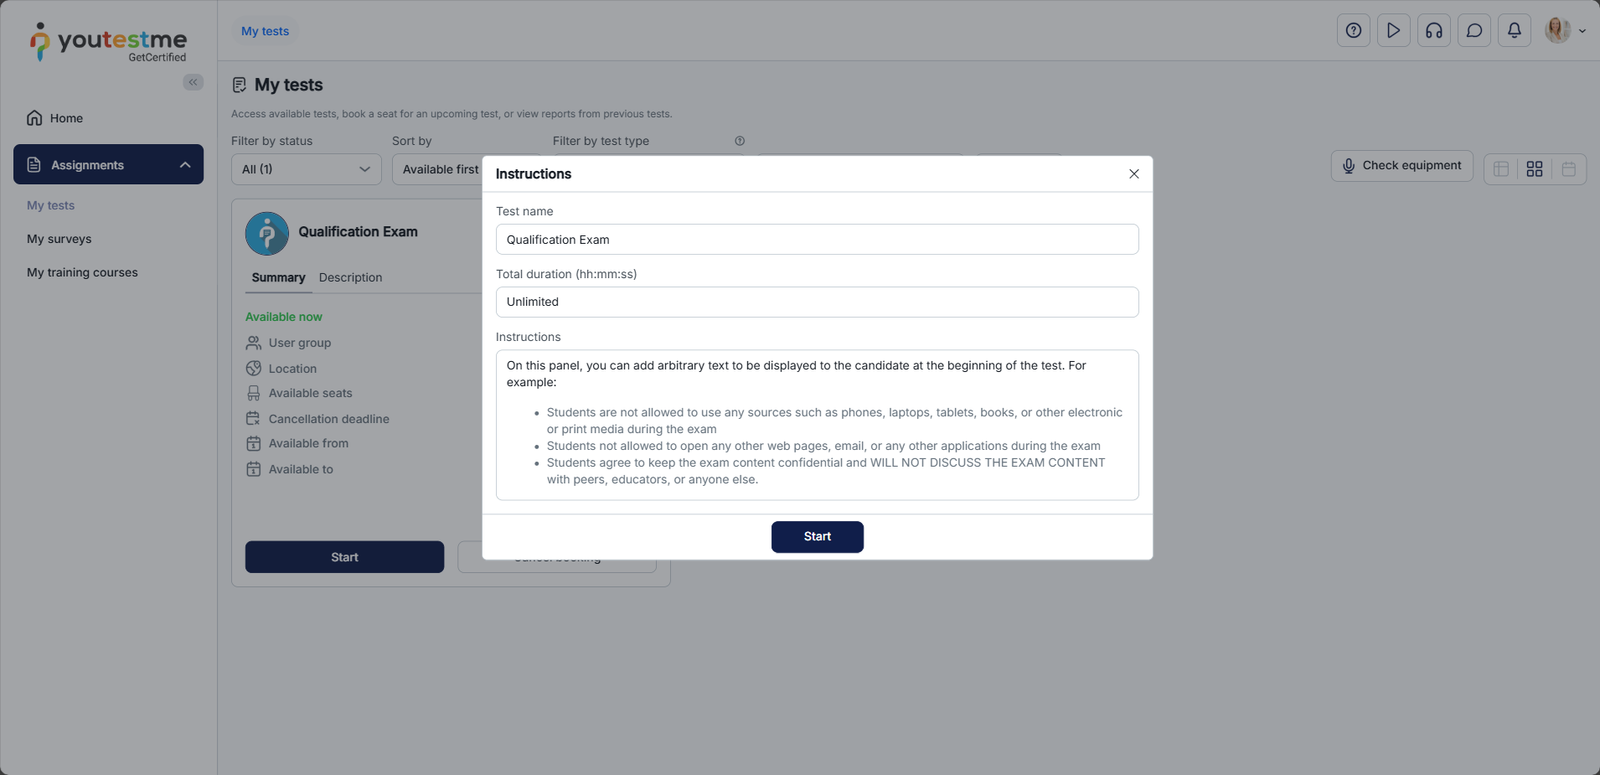Open the chat messages icon
The image size is (1600, 775).
click(1474, 31)
